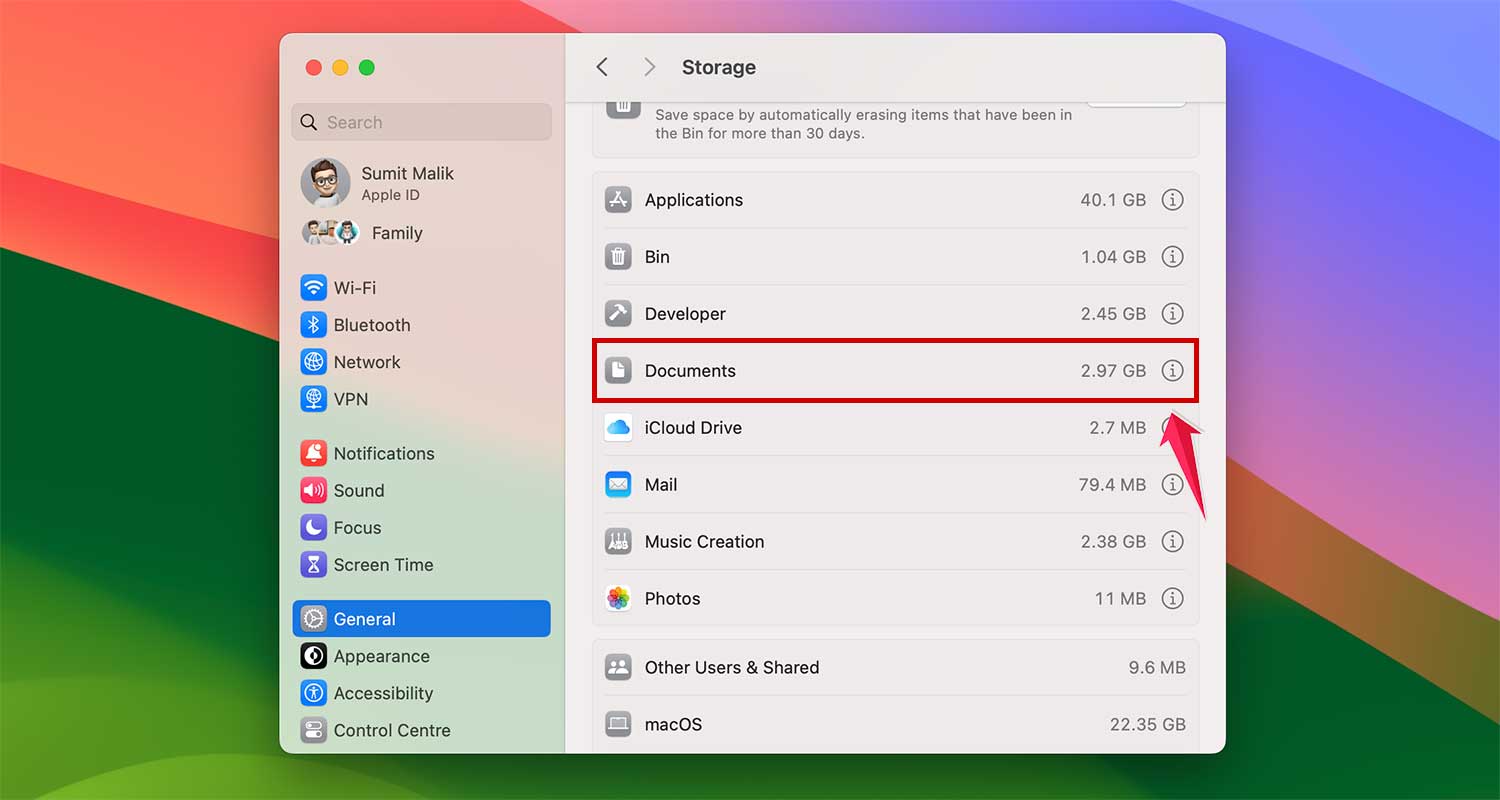Click the Search field
The width and height of the screenshot is (1500, 800).
point(421,121)
